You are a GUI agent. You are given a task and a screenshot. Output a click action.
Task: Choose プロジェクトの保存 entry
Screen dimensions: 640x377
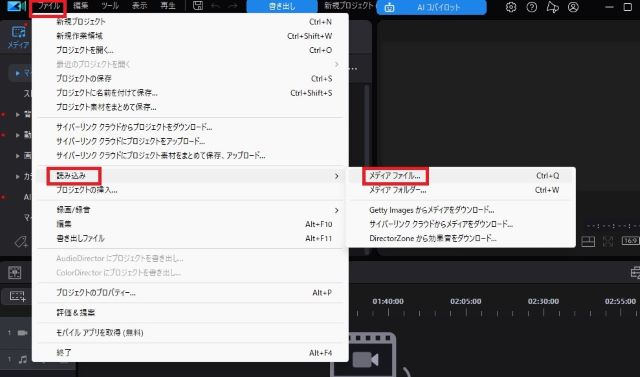click(x=190, y=78)
